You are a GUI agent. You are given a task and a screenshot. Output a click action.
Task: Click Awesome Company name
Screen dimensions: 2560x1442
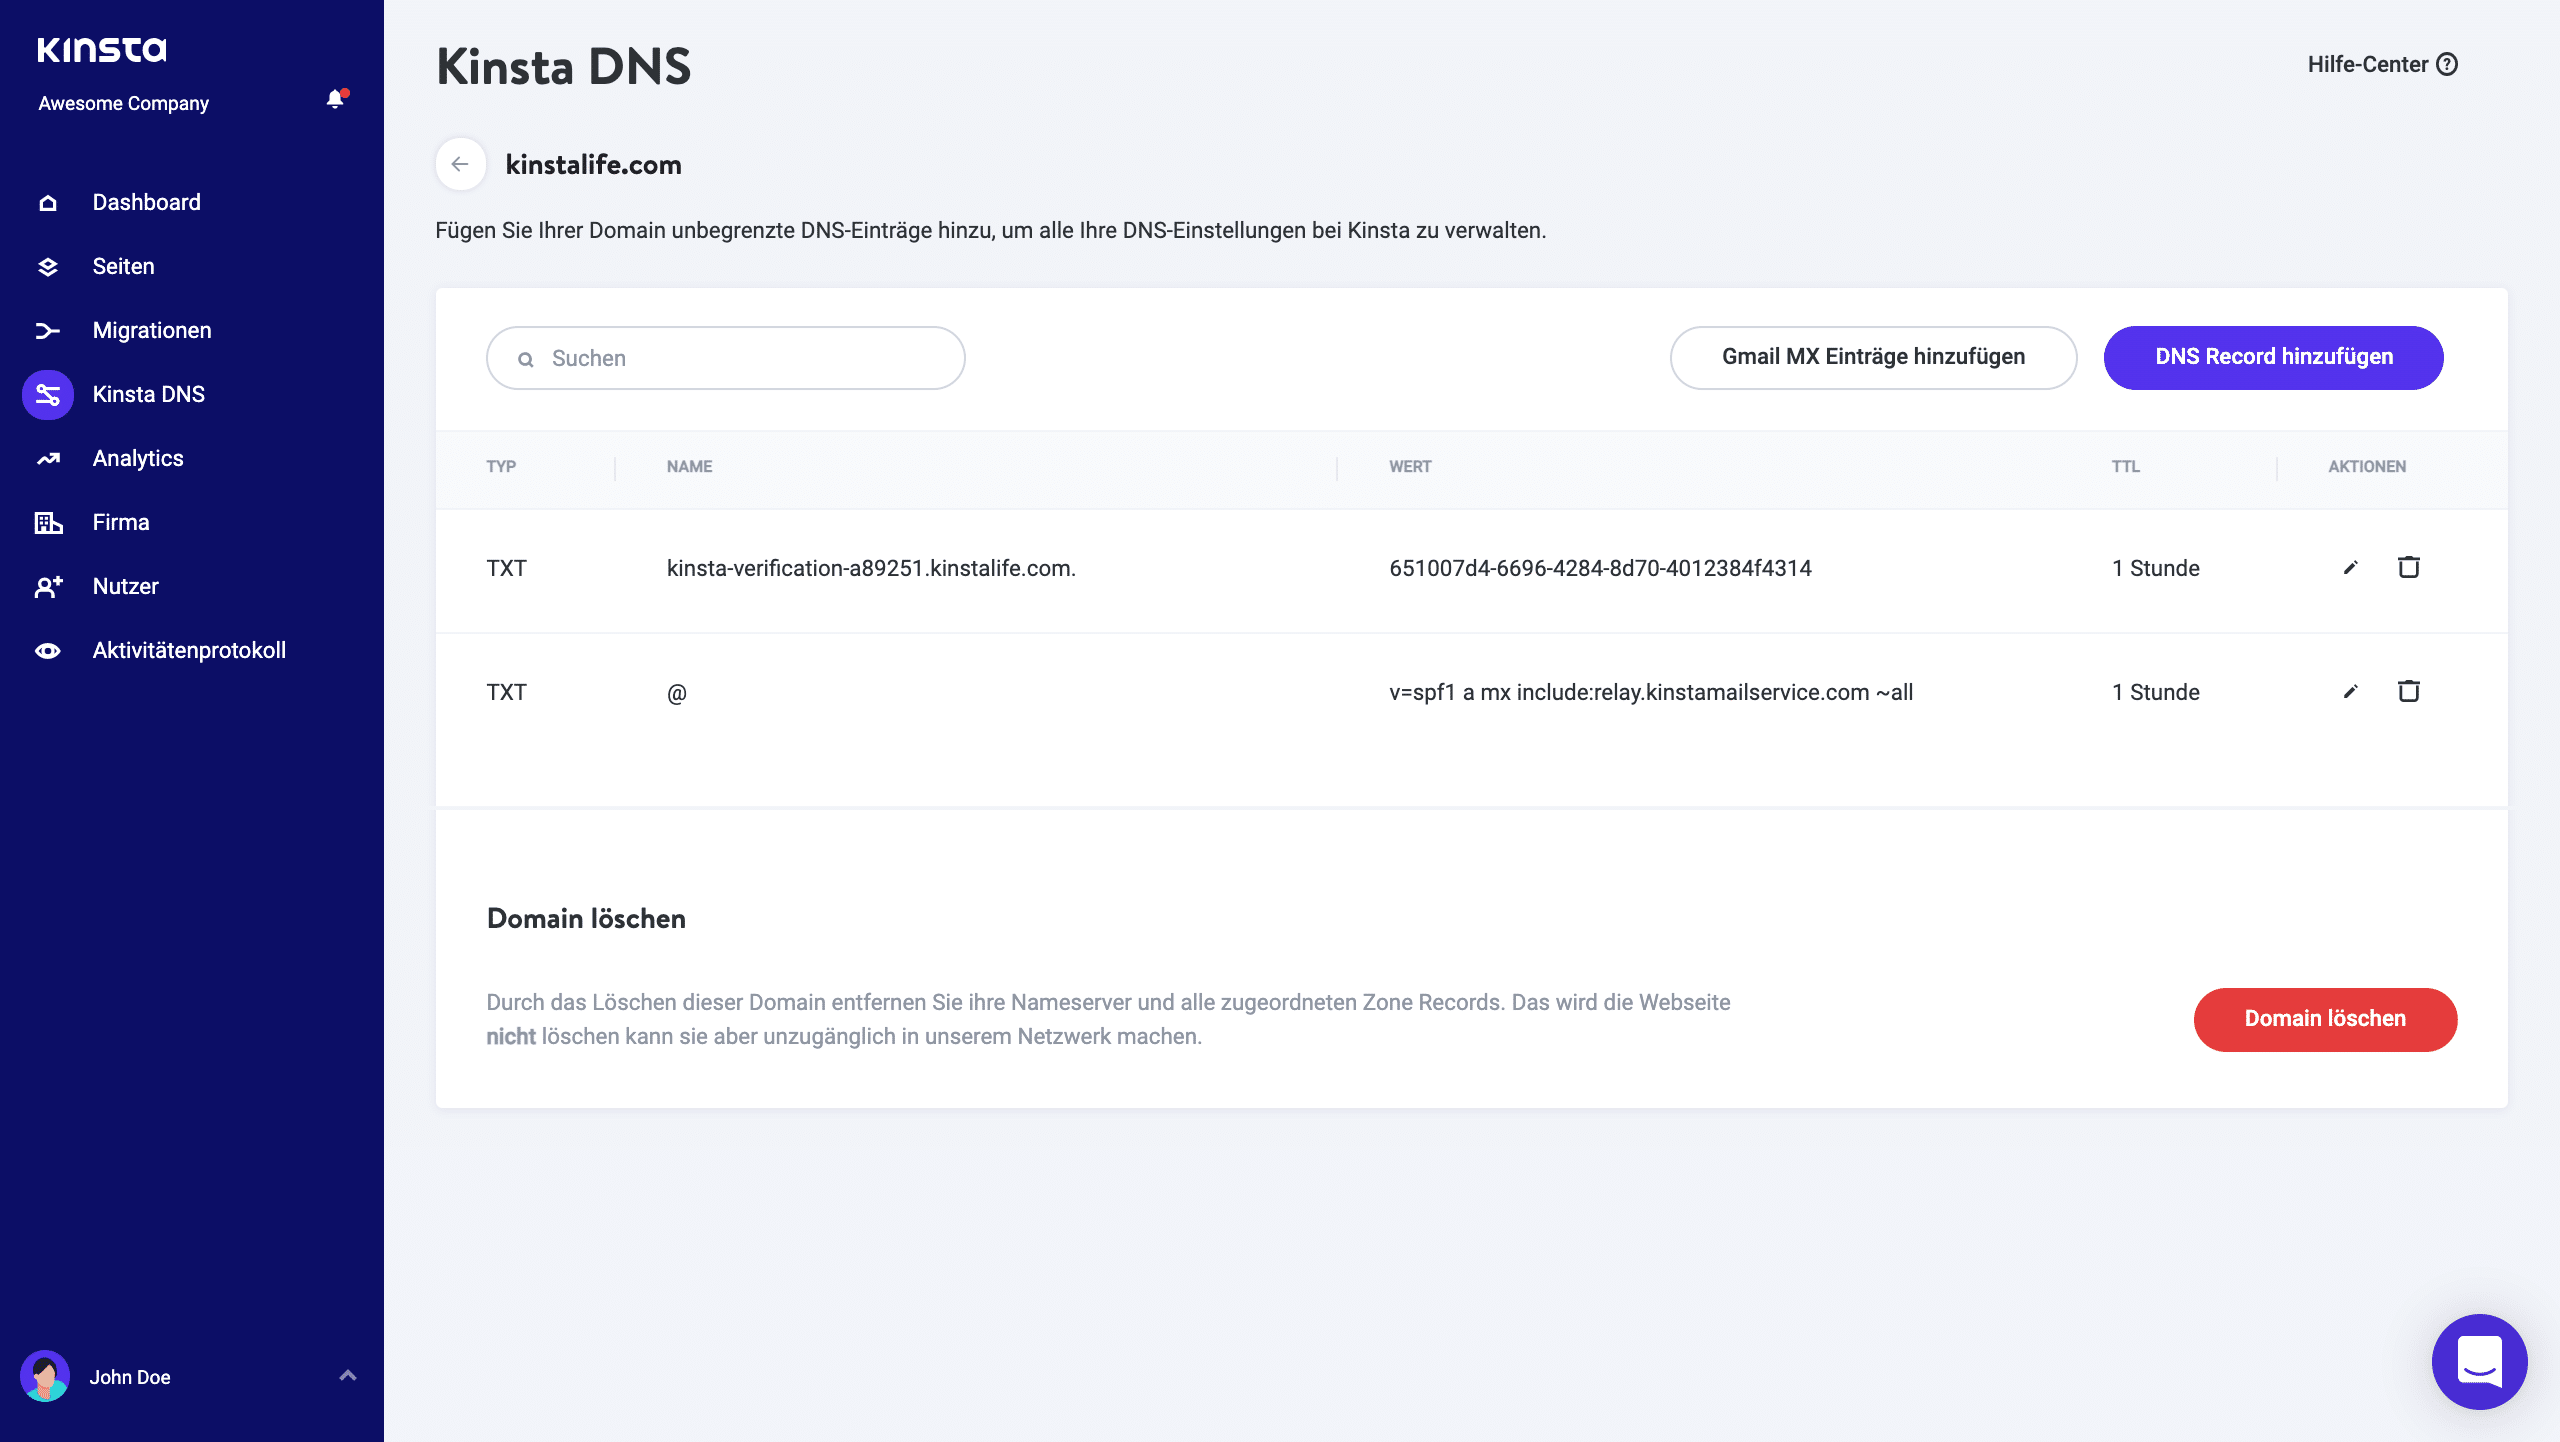coord(124,104)
